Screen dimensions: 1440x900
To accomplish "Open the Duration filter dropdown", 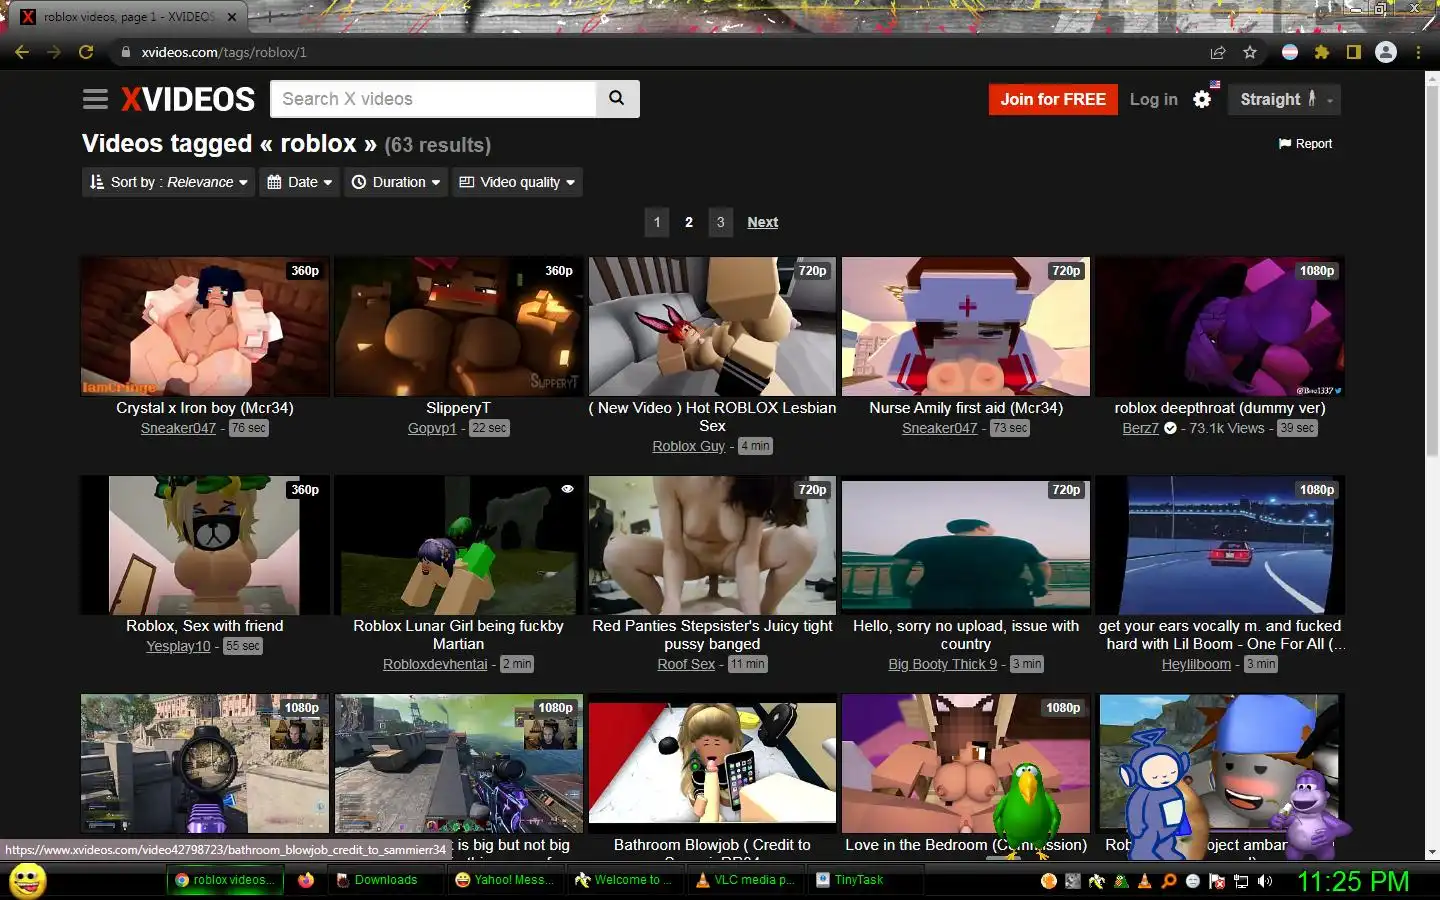I will pyautogui.click(x=396, y=182).
